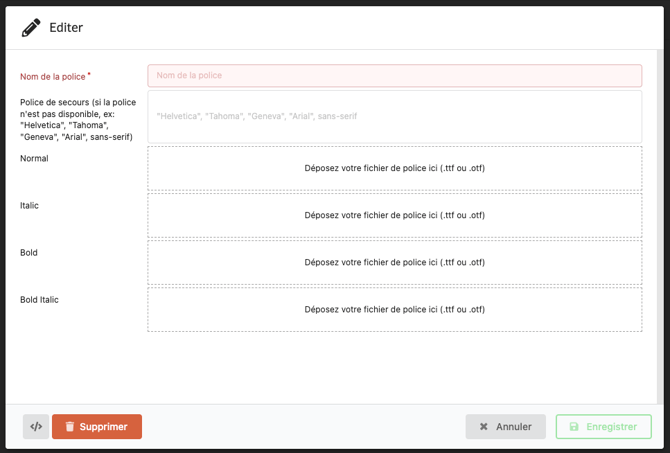Click the X icon on Annuler
The width and height of the screenshot is (670, 453).
click(x=484, y=427)
